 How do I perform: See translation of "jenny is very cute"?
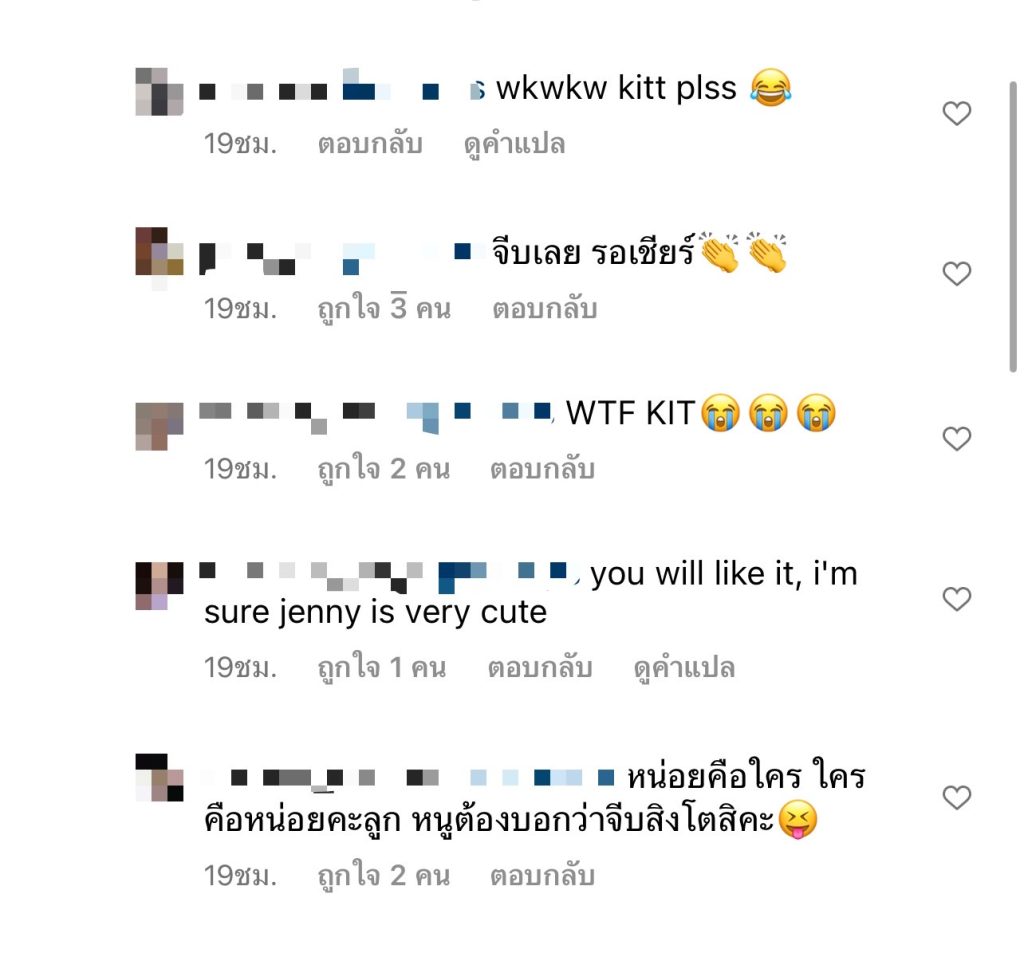pyautogui.click(x=684, y=668)
